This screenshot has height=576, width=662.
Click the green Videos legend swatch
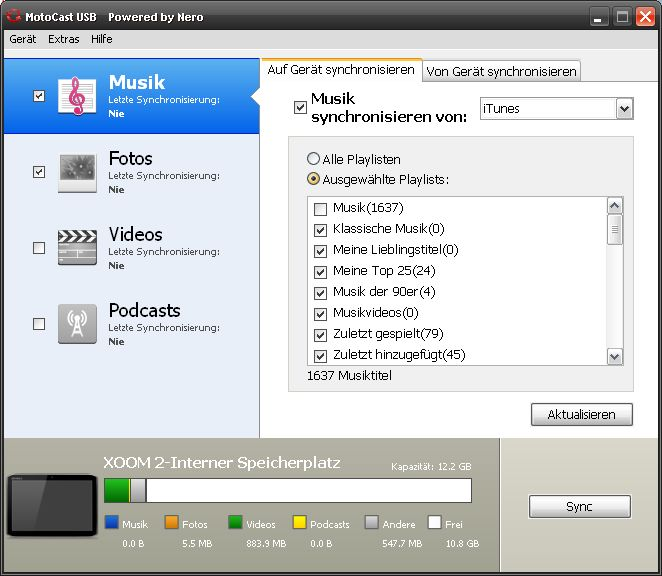235,522
